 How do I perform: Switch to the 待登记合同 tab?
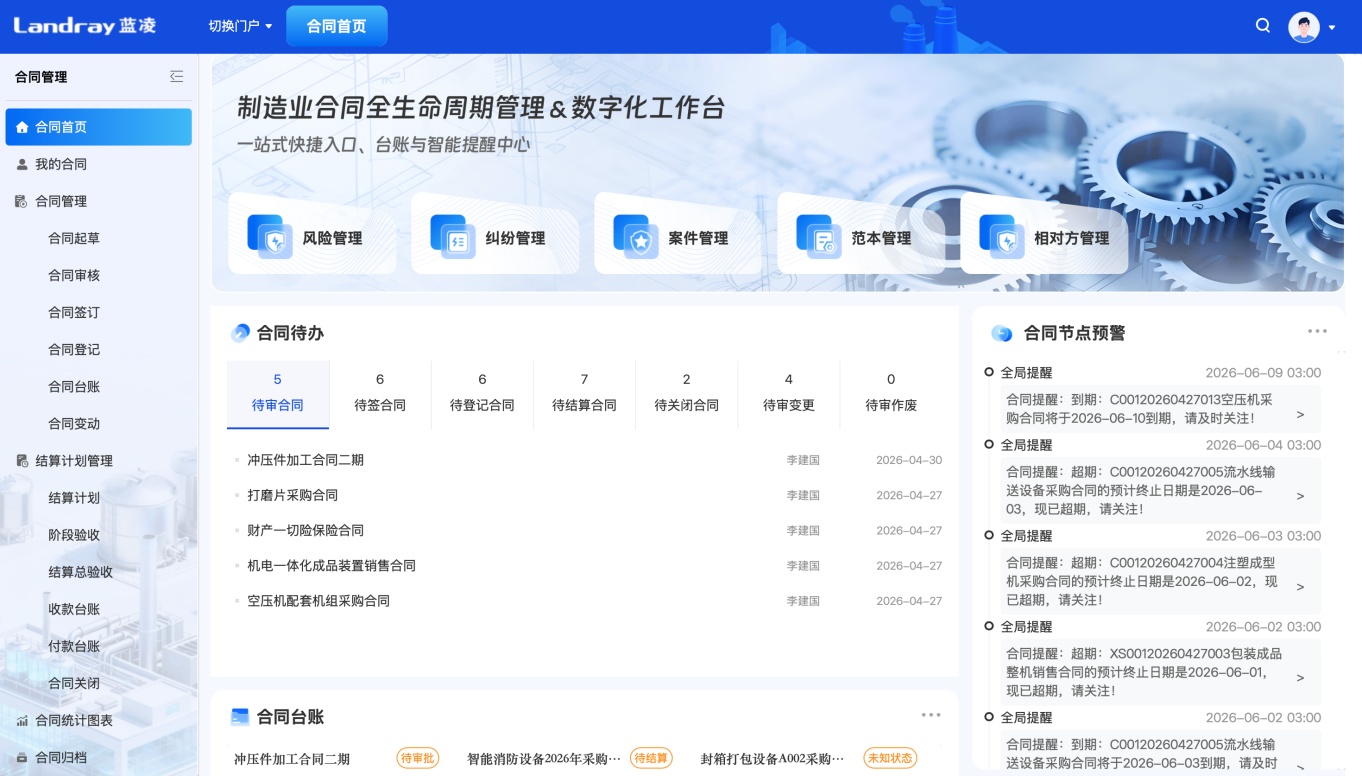(x=482, y=394)
